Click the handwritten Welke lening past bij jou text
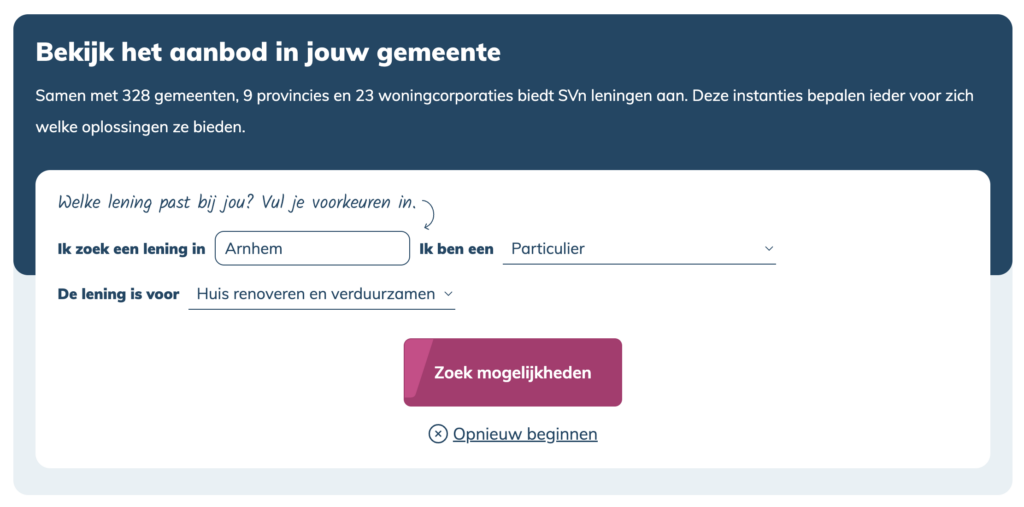1024x507 pixels. [x=236, y=203]
